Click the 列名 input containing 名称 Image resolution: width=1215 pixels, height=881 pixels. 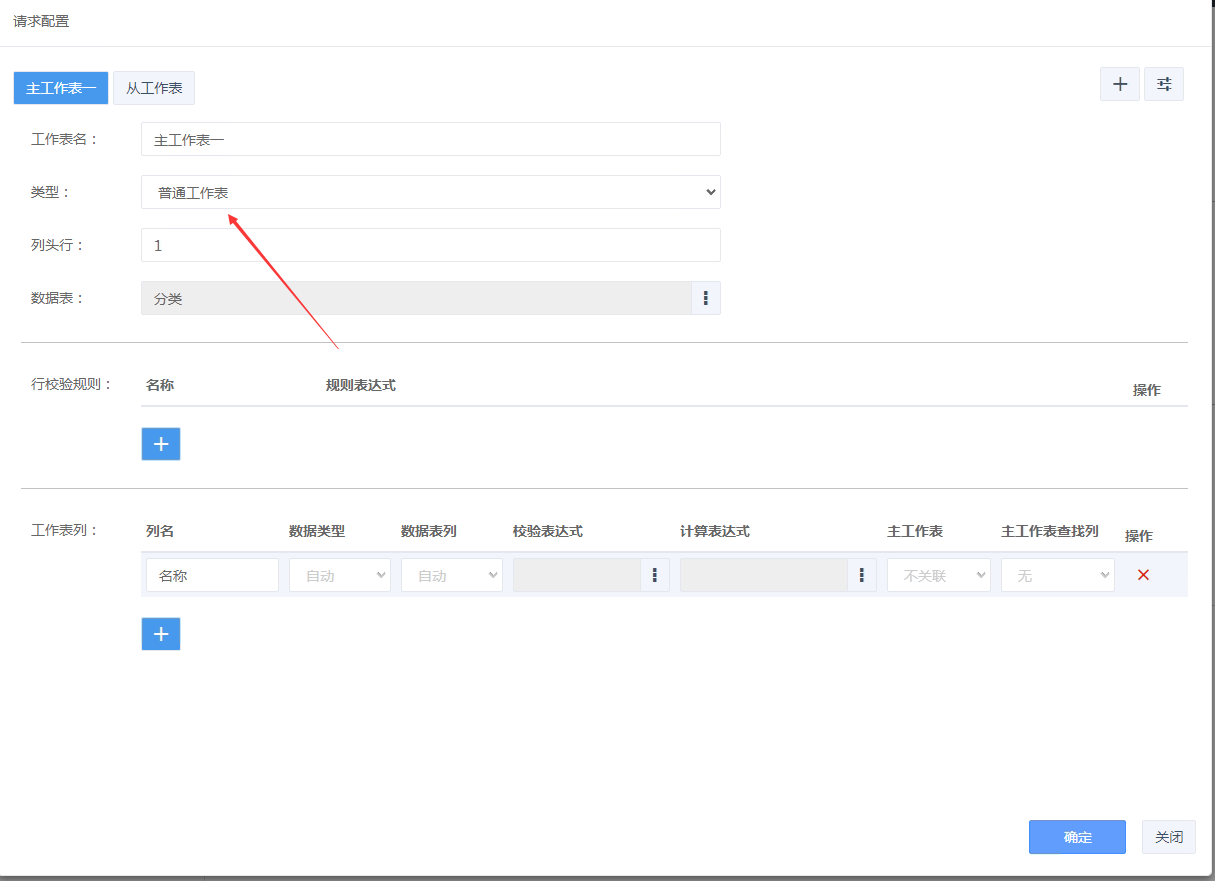212,575
